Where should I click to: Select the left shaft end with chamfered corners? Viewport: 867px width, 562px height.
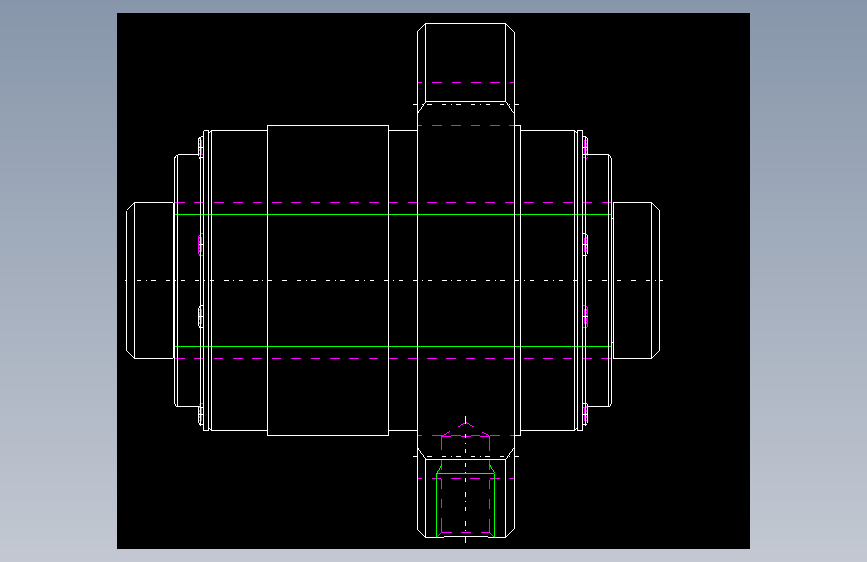coord(150,280)
